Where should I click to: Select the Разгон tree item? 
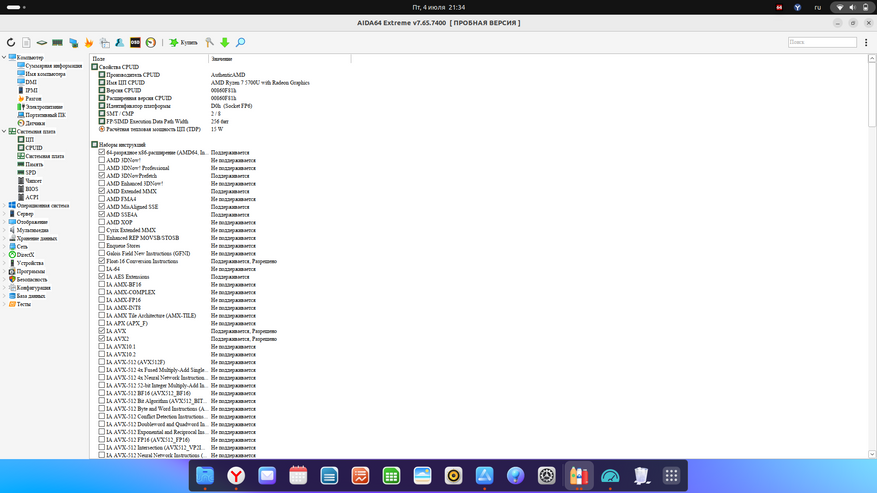33,98
